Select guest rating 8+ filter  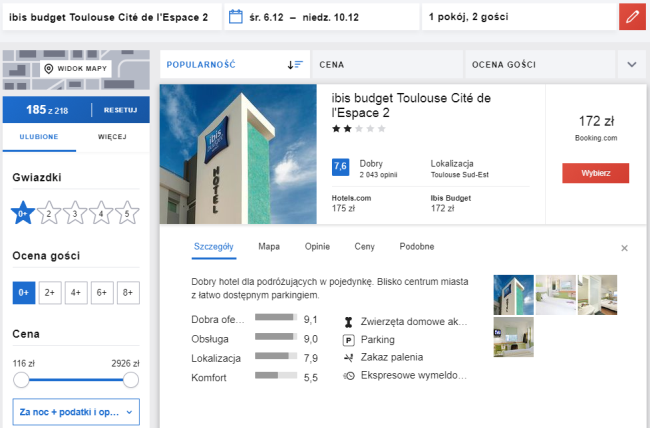(128, 292)
